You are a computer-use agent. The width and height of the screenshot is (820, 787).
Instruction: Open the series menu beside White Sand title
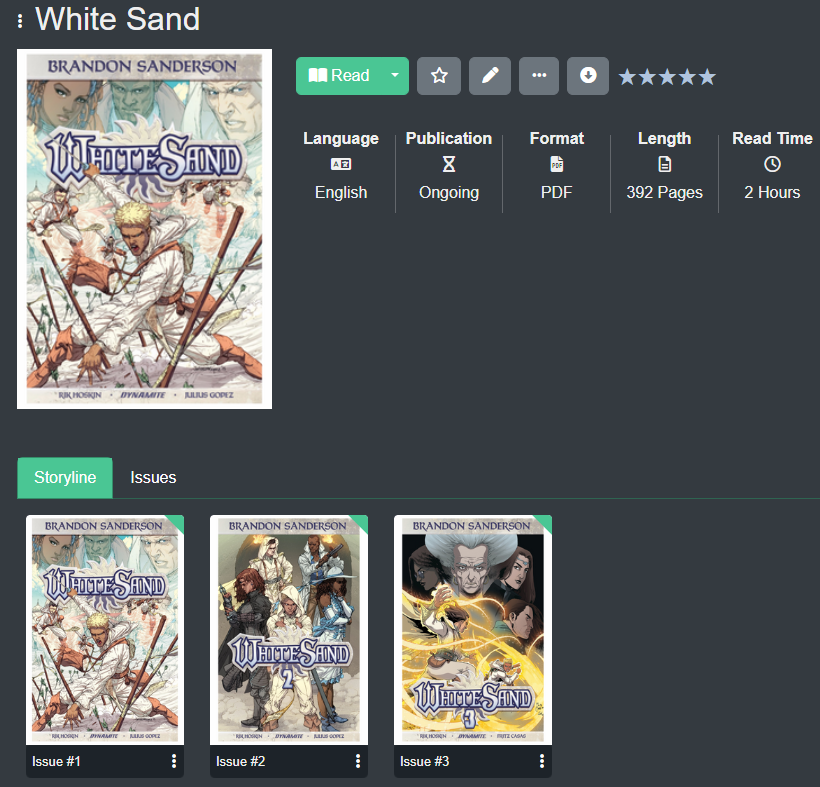coord(20,21)
